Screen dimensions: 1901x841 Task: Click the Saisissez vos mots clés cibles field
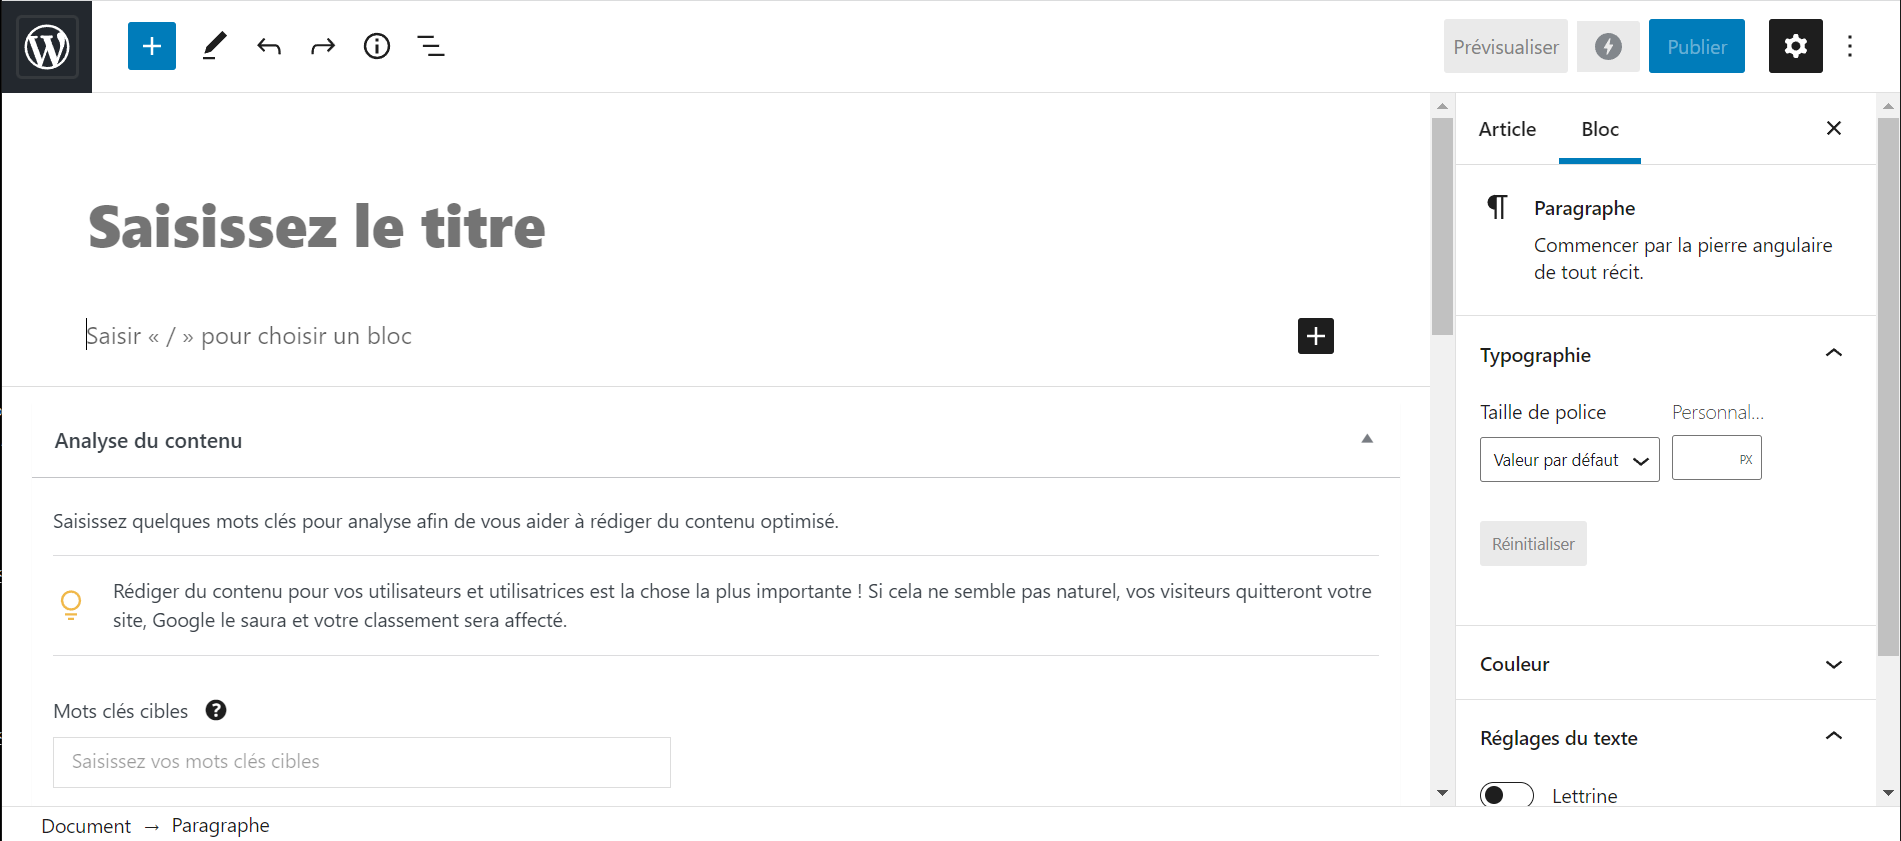(362, 762)
